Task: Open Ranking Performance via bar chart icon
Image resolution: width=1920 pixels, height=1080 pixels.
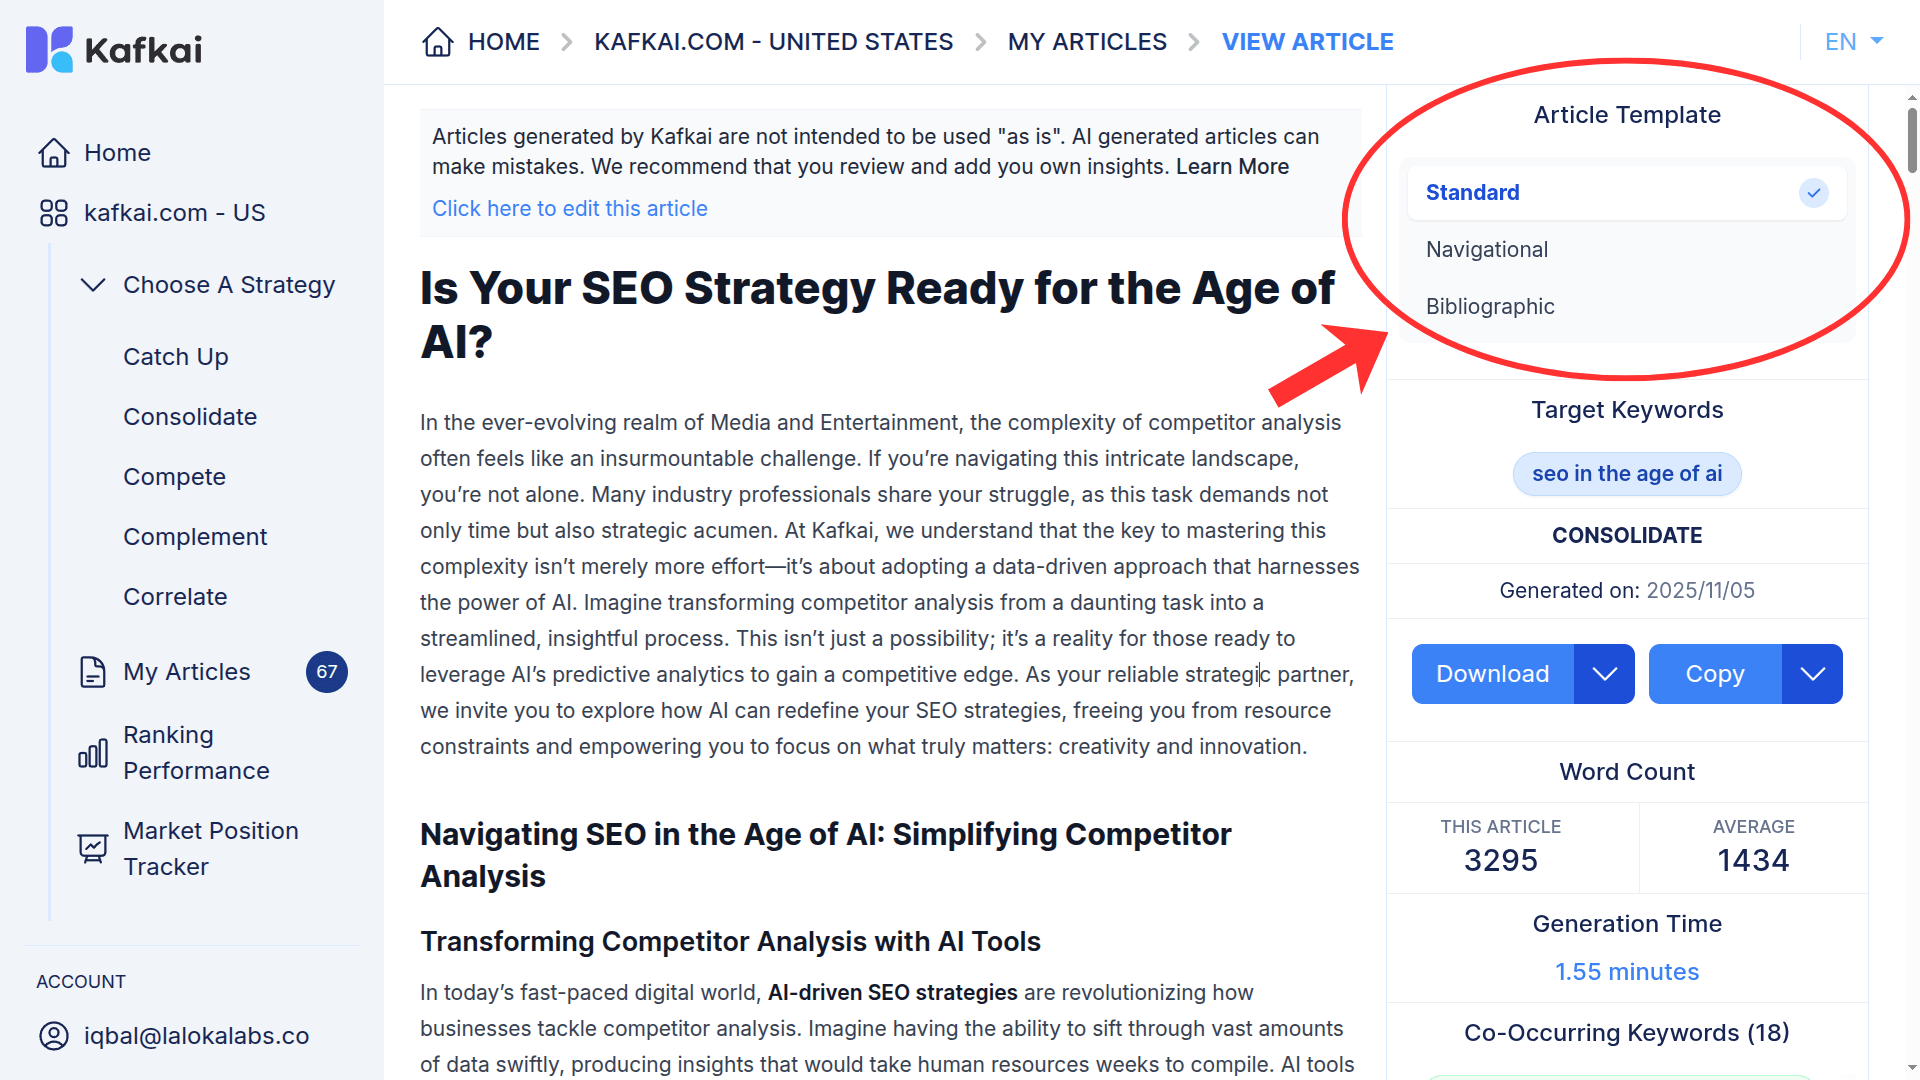Action: click(91, 753)
